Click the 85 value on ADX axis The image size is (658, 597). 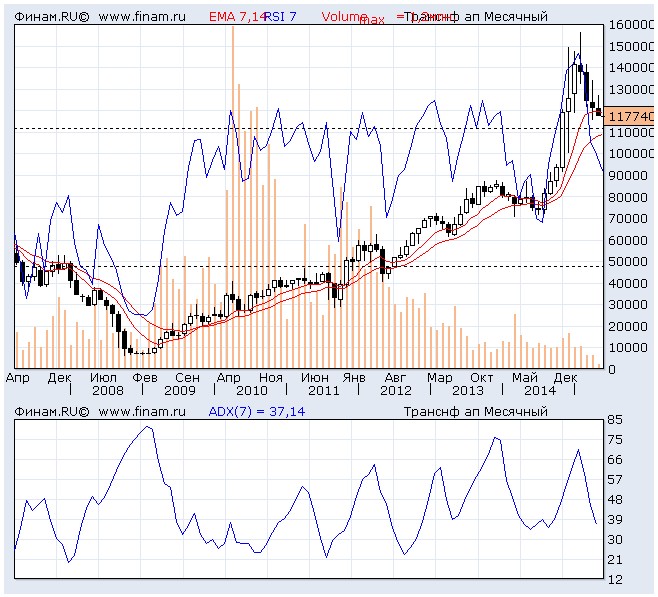(615, 420)
